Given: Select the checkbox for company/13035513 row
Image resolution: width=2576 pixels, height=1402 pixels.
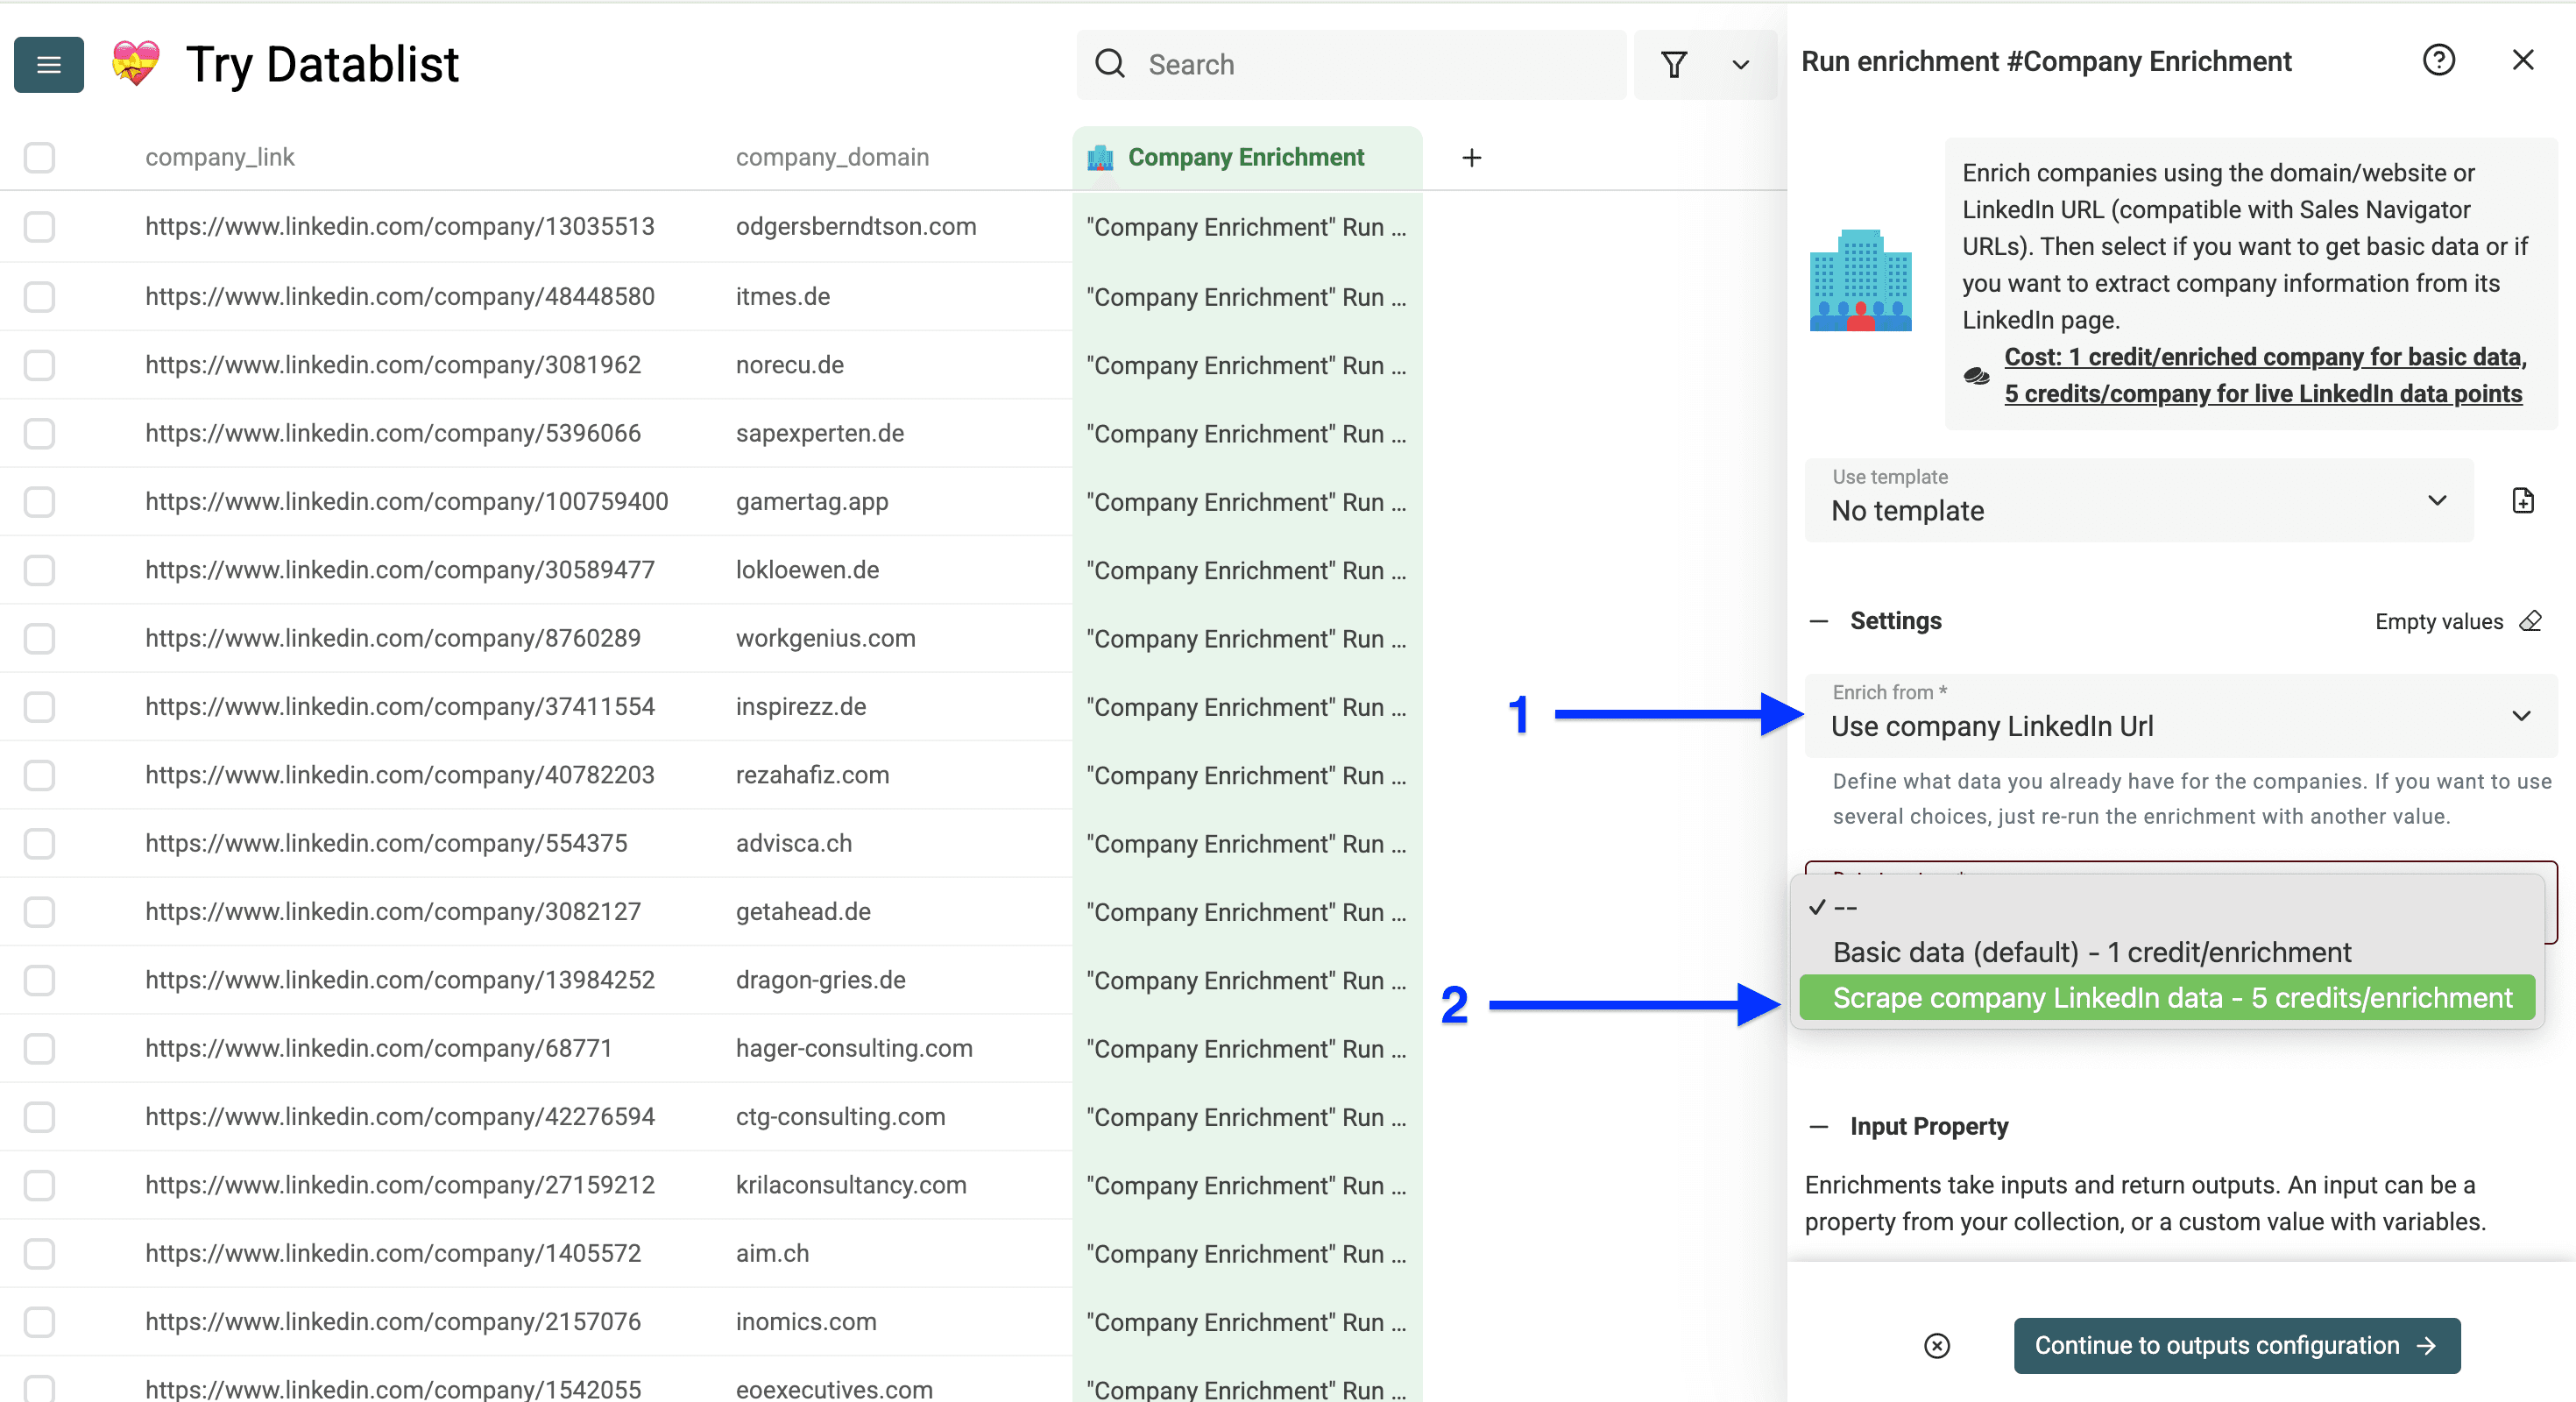Looking at the screenshot, I should click(39, 227).
